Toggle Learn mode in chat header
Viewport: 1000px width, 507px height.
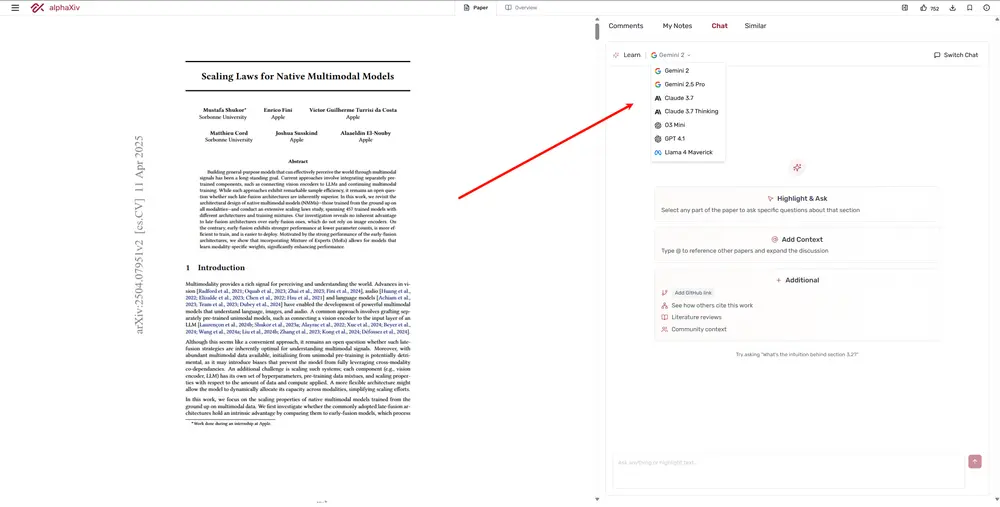tap(627, 55)
